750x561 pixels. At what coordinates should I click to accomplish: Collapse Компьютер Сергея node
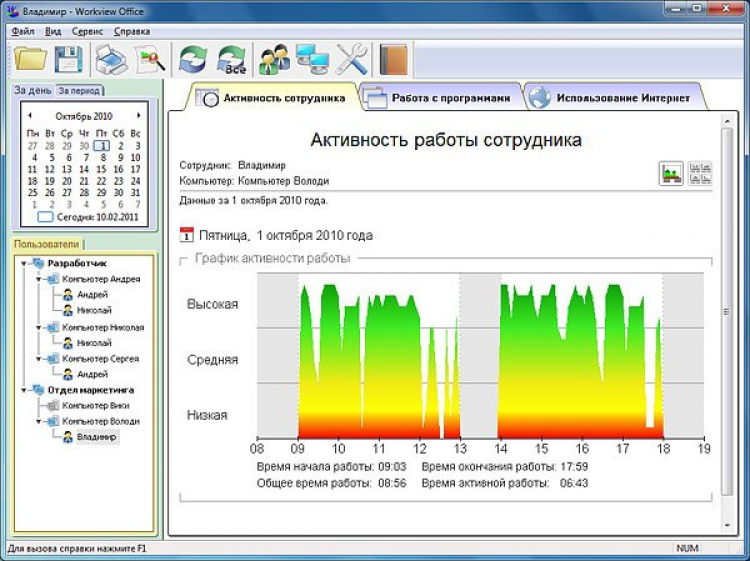39,359
